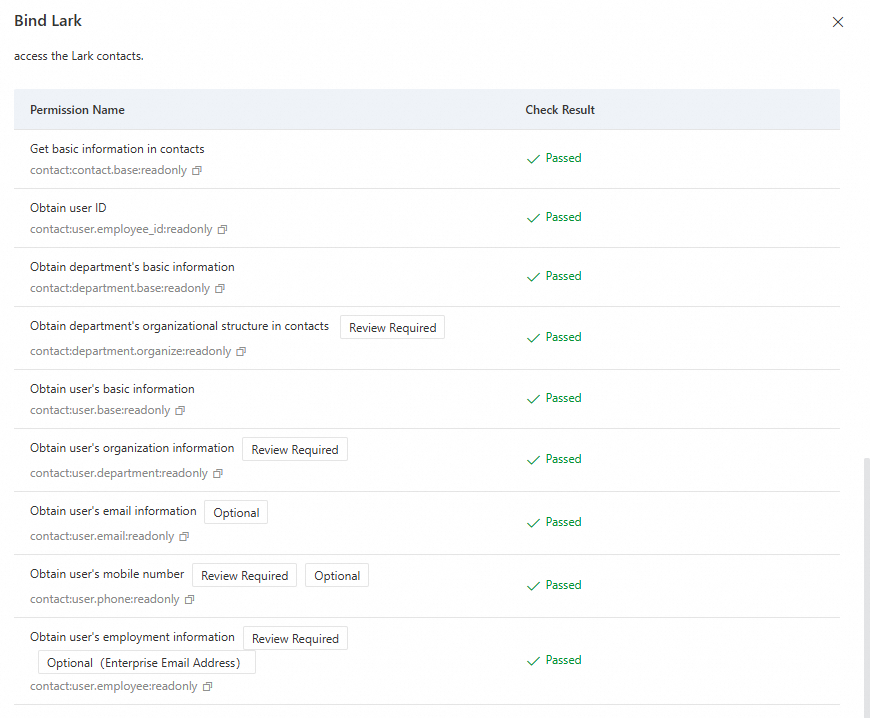Image resolution: width=870 pixels, height=718 pixels.
Task: Copy contact:department.base:readonly permission code
Action: coord(220,289)
